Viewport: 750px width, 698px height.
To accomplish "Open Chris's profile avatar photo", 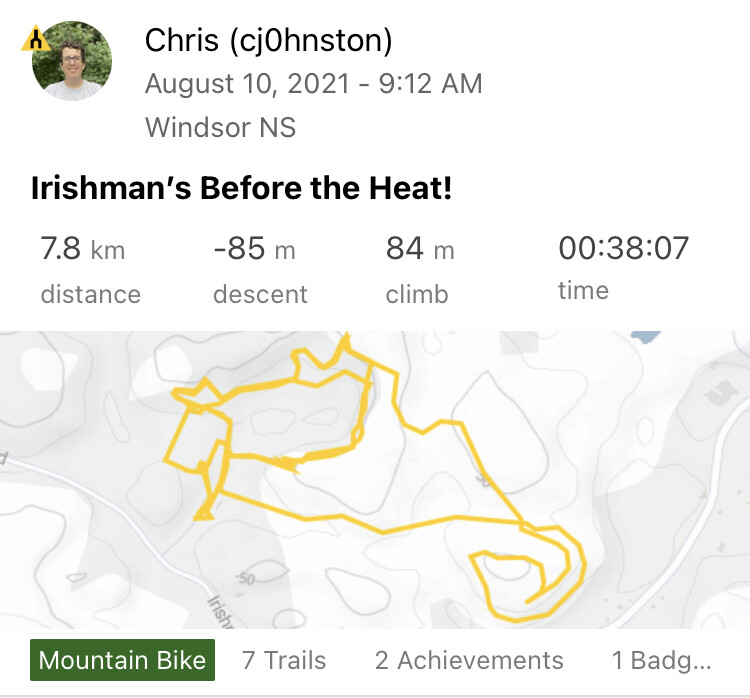I will point(72,61).
